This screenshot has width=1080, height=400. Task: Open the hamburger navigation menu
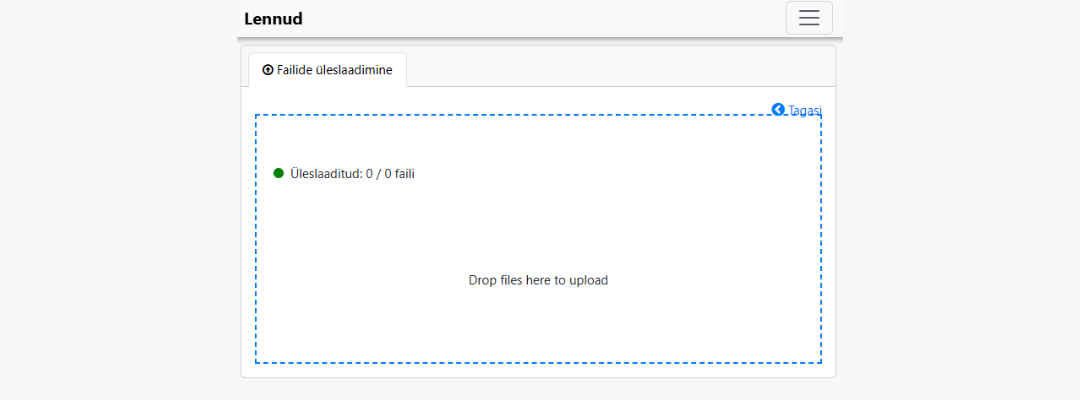(x=809, y=18)
